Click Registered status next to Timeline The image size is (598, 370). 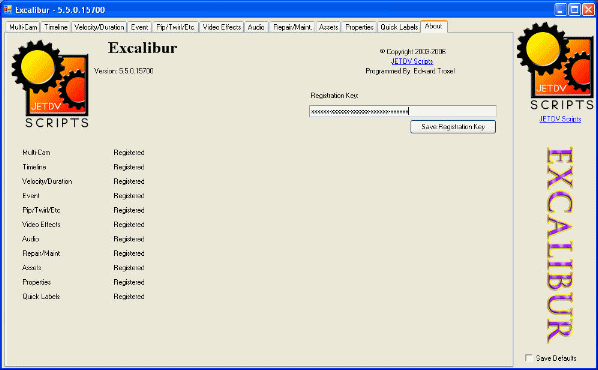[x=129, y=167]
